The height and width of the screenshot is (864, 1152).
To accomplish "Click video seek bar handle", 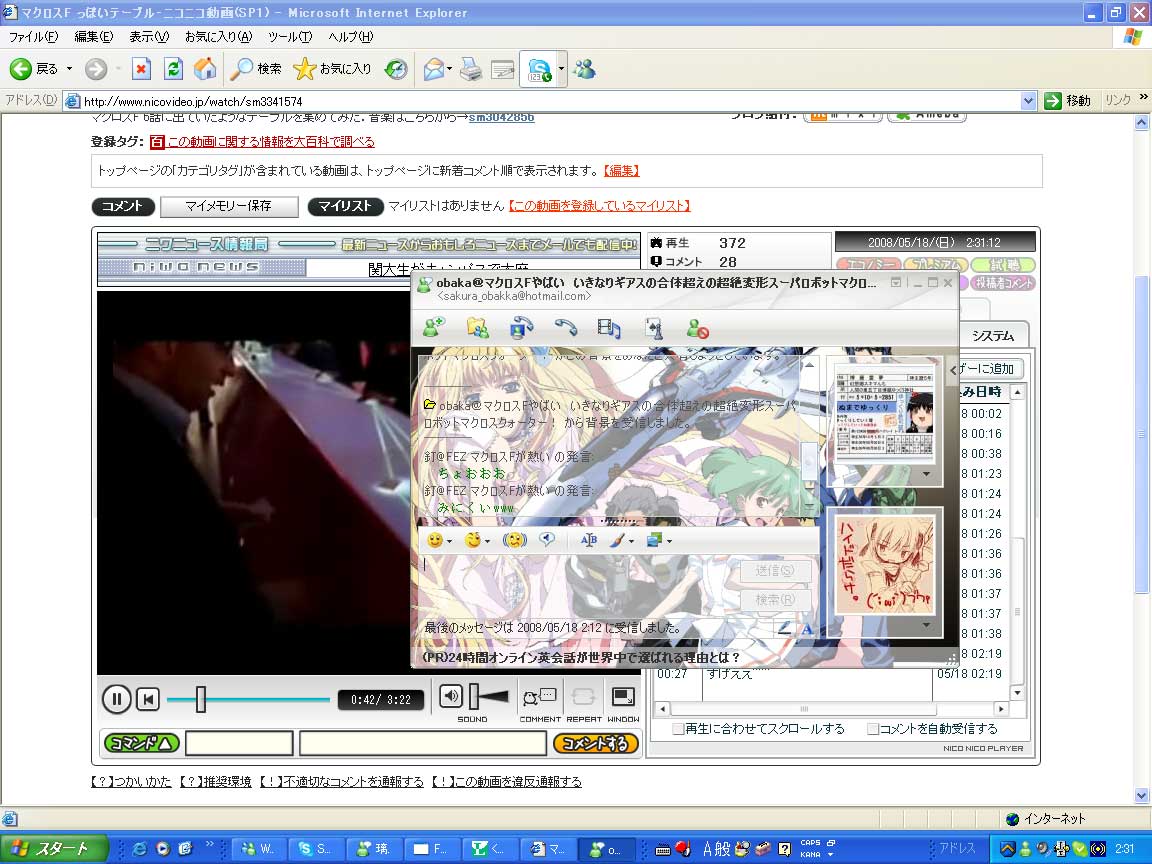I will click(x=200, y=699).
